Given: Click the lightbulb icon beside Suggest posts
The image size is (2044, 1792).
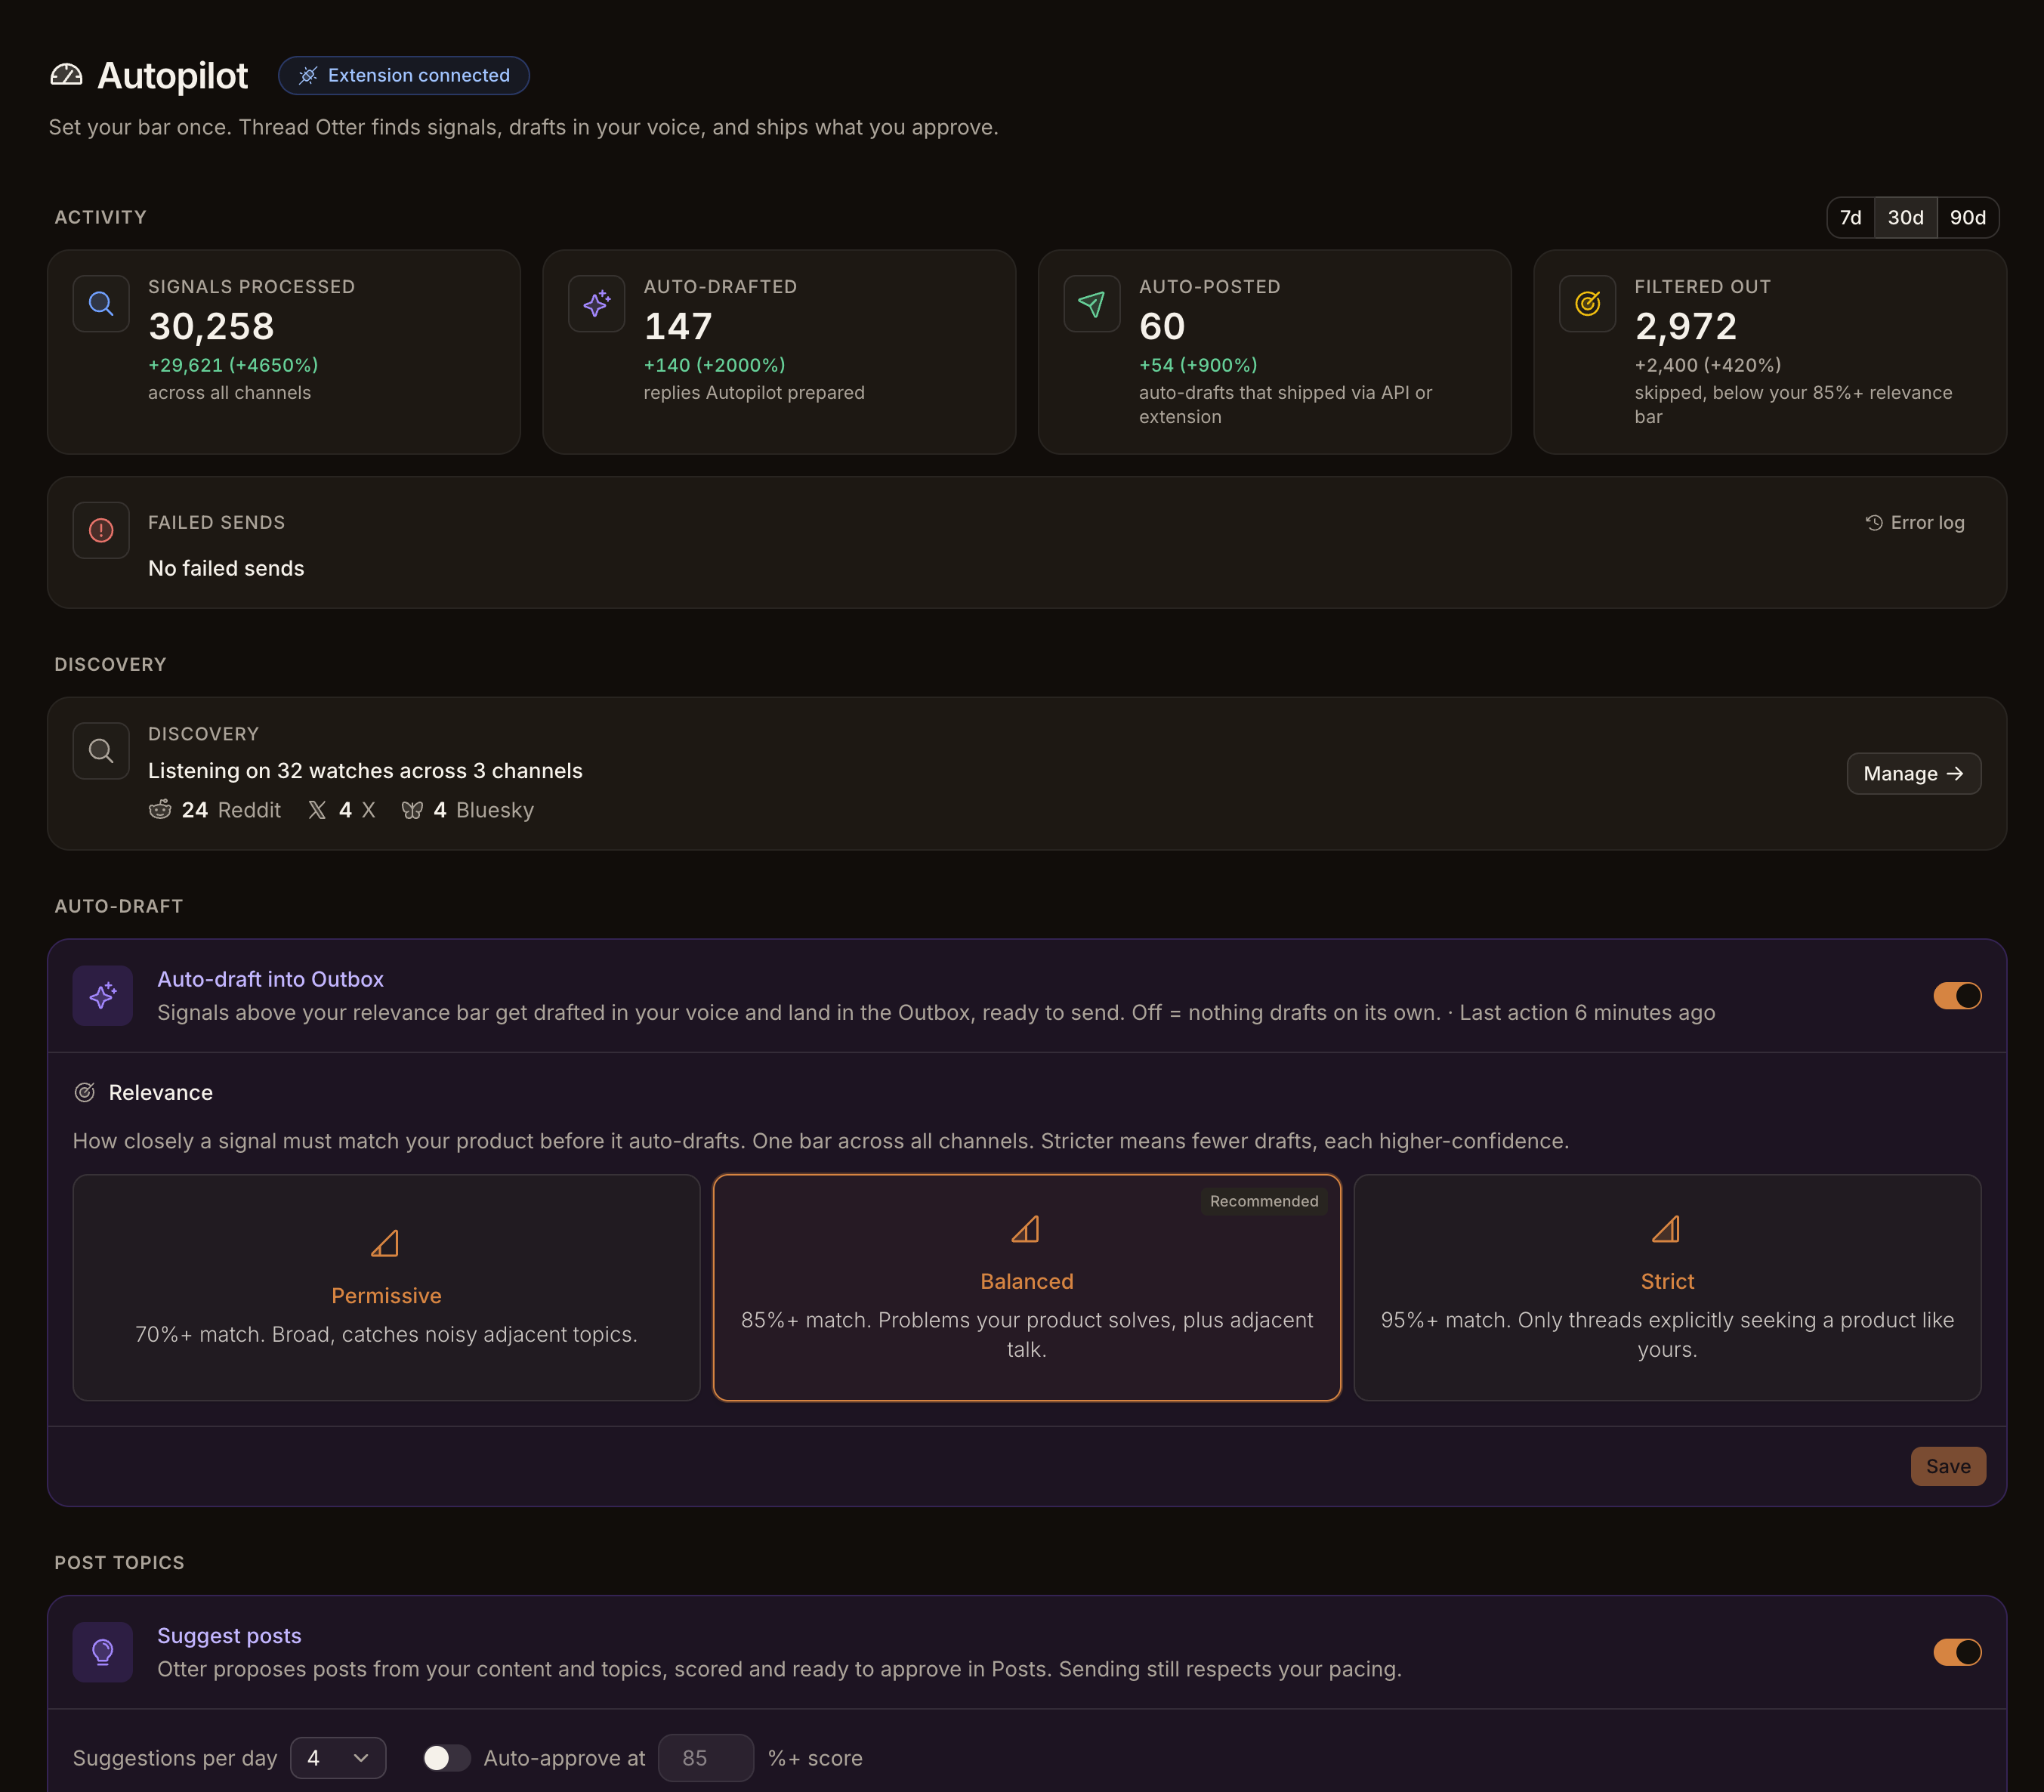Looking at the screenshot, I should [x=103, y=1652].
